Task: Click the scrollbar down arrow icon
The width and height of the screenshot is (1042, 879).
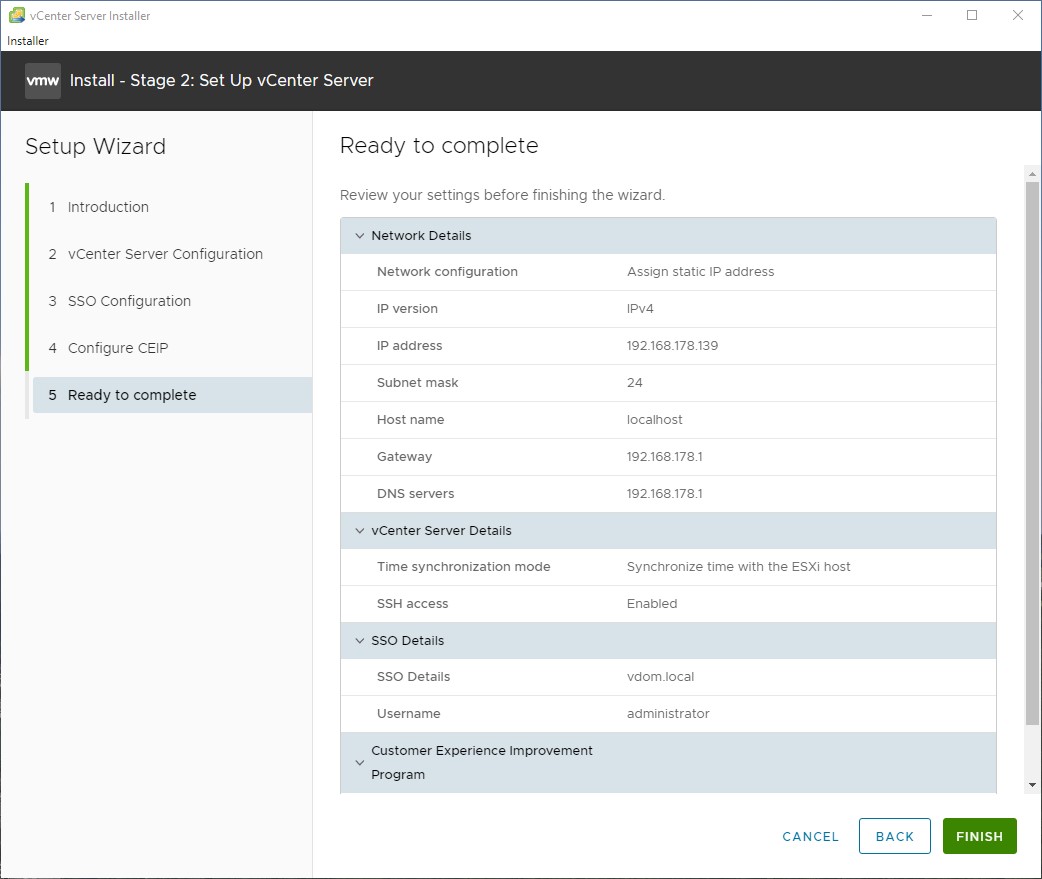Action: (x=1031, y=783)
